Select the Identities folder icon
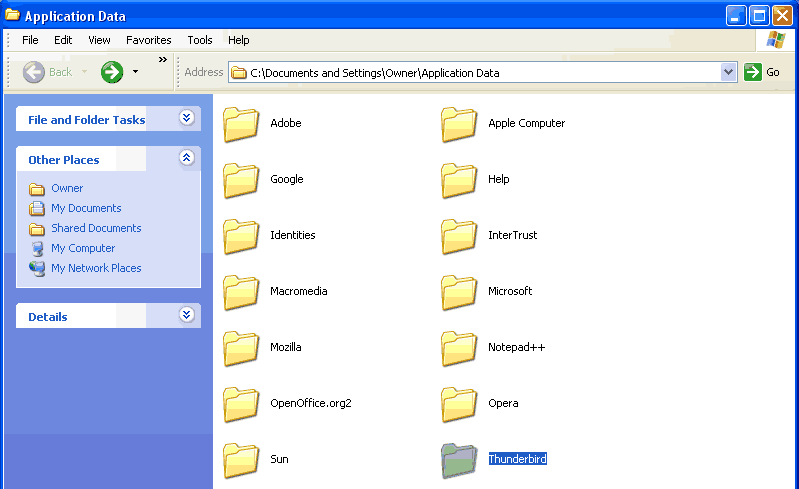This screenshot has height=489, width=799. (241, 236)
